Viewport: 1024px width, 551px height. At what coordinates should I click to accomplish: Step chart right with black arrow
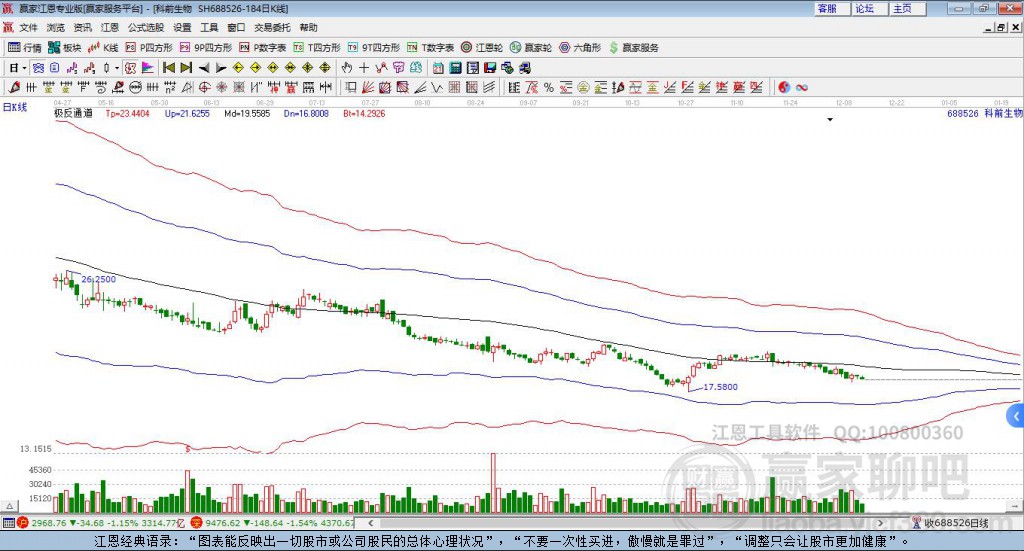click(x=221, y=68)
